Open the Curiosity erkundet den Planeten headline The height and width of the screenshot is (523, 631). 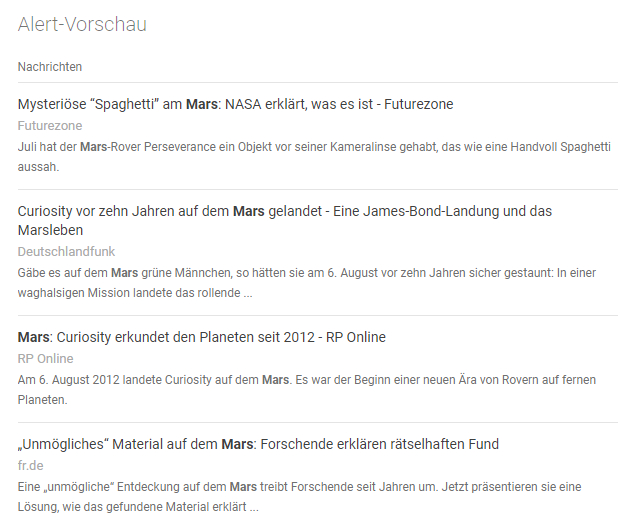[202, 337]
